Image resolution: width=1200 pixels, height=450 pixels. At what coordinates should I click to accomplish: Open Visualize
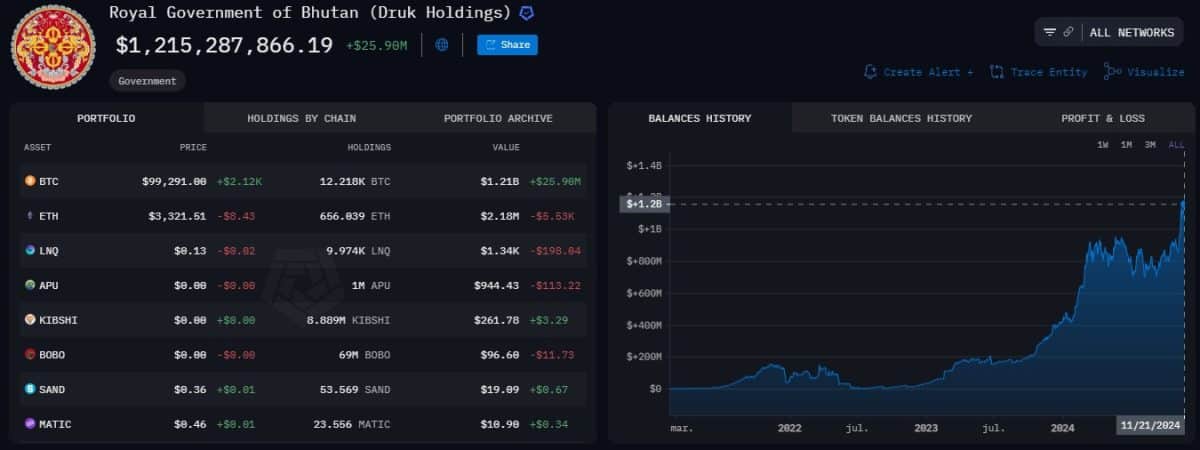1156,72
